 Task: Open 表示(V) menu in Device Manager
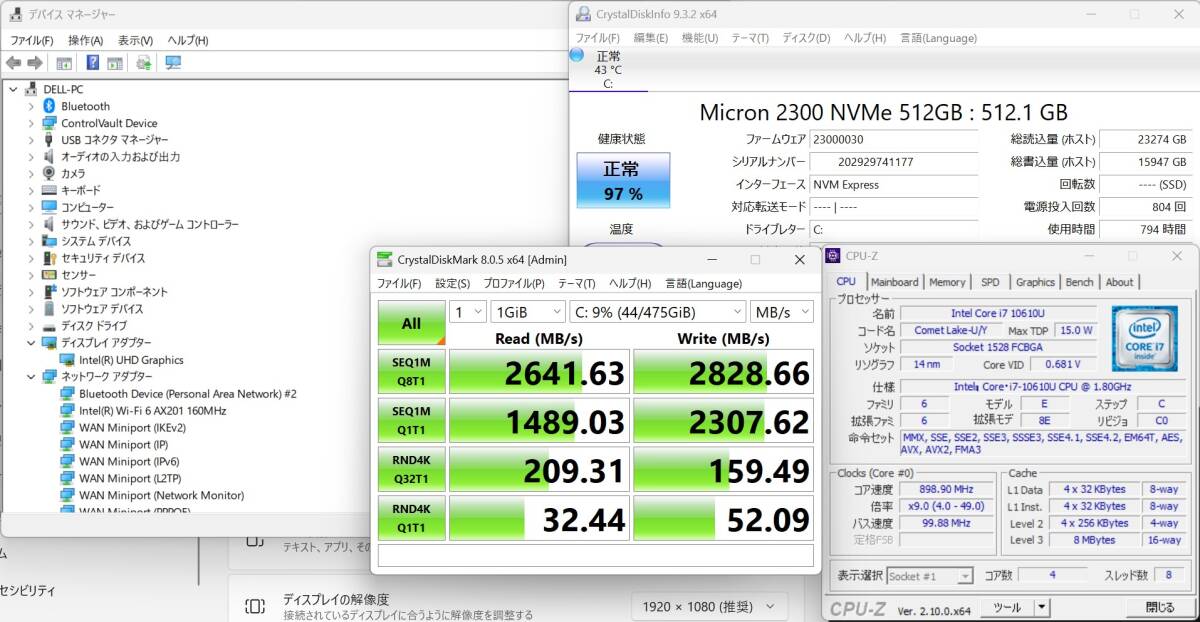point(135,40)
